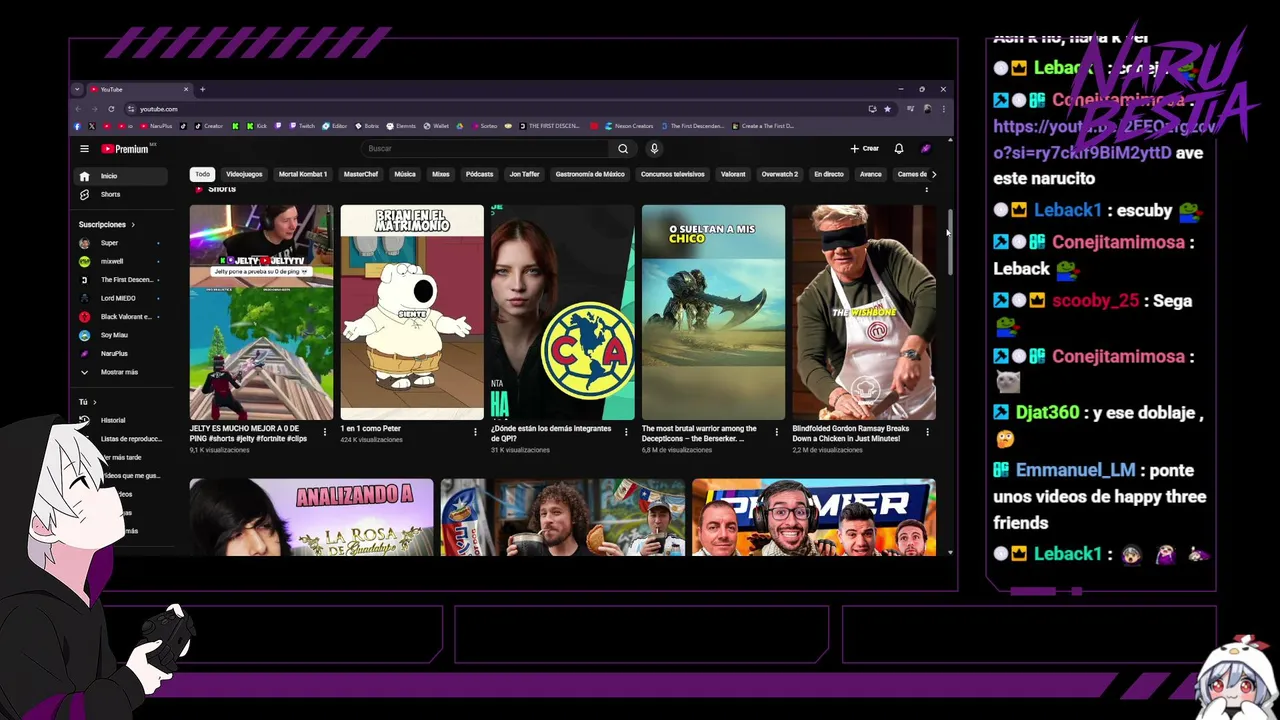This screenshot has height=720, width=1280.
Task: Select the Videojuegos filter chip
Action: pos(244,174)
